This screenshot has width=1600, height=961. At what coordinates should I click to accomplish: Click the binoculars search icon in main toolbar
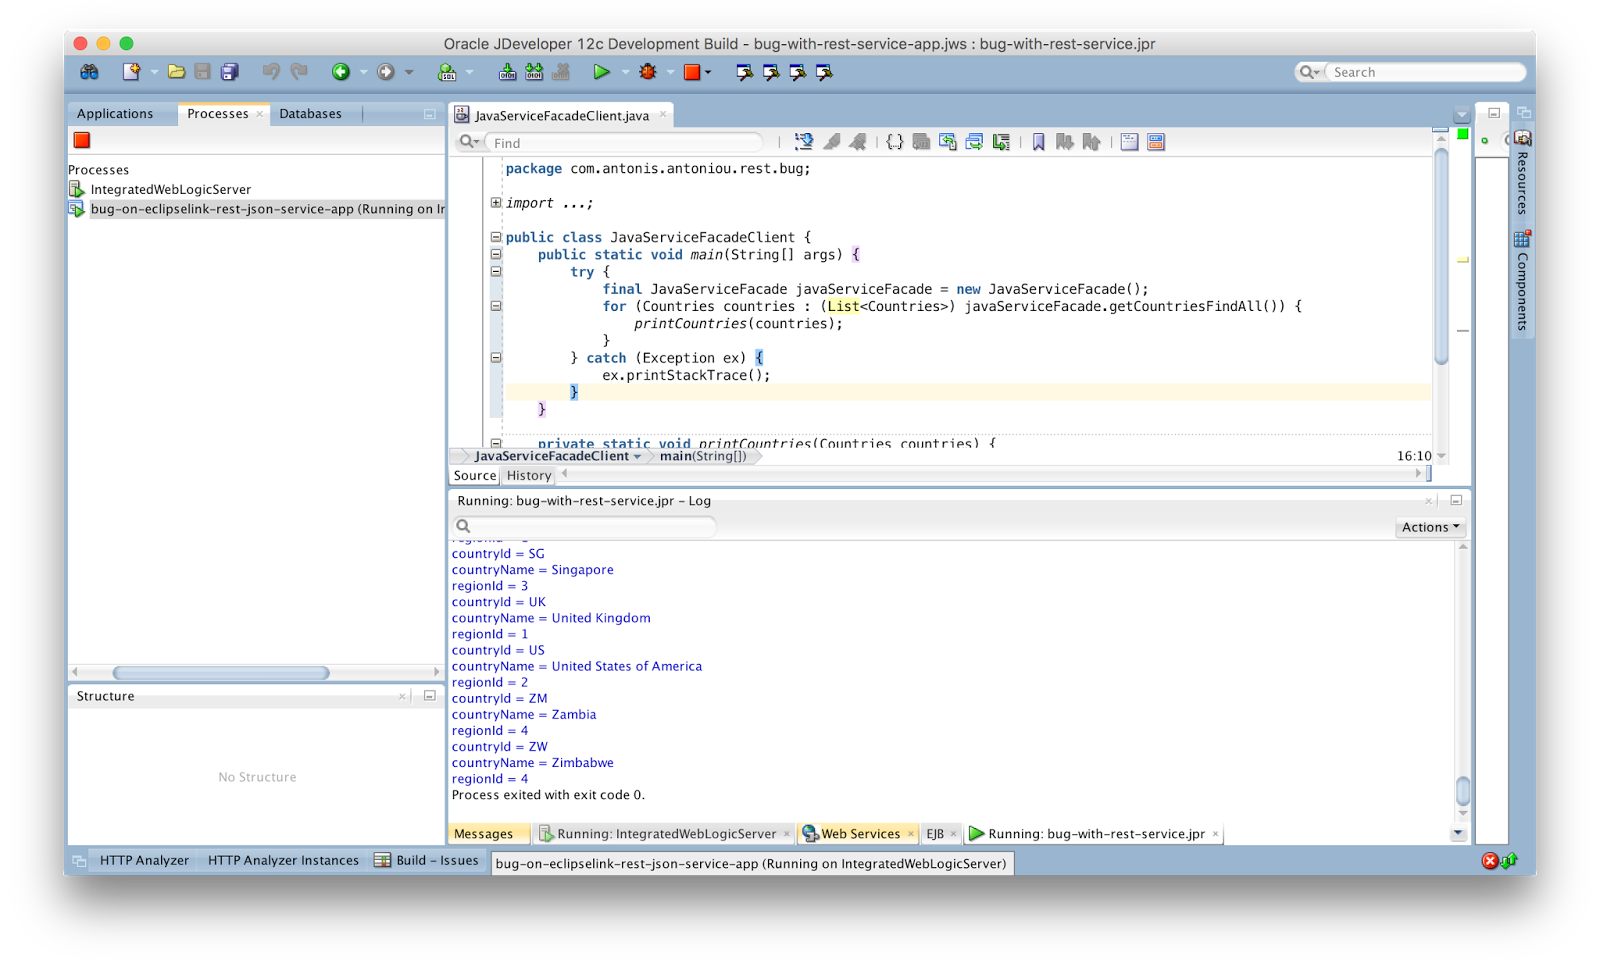pos(89,72)
